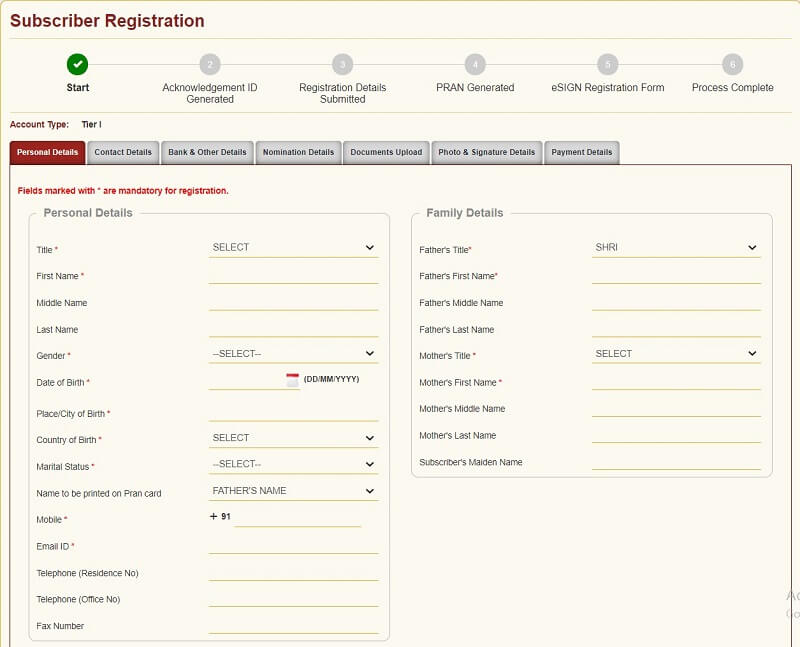Image resolution: width=800 pixels, height=647 pixels.
Task: Click step 4 PRAN Generated circle
Action: [475, 64]
